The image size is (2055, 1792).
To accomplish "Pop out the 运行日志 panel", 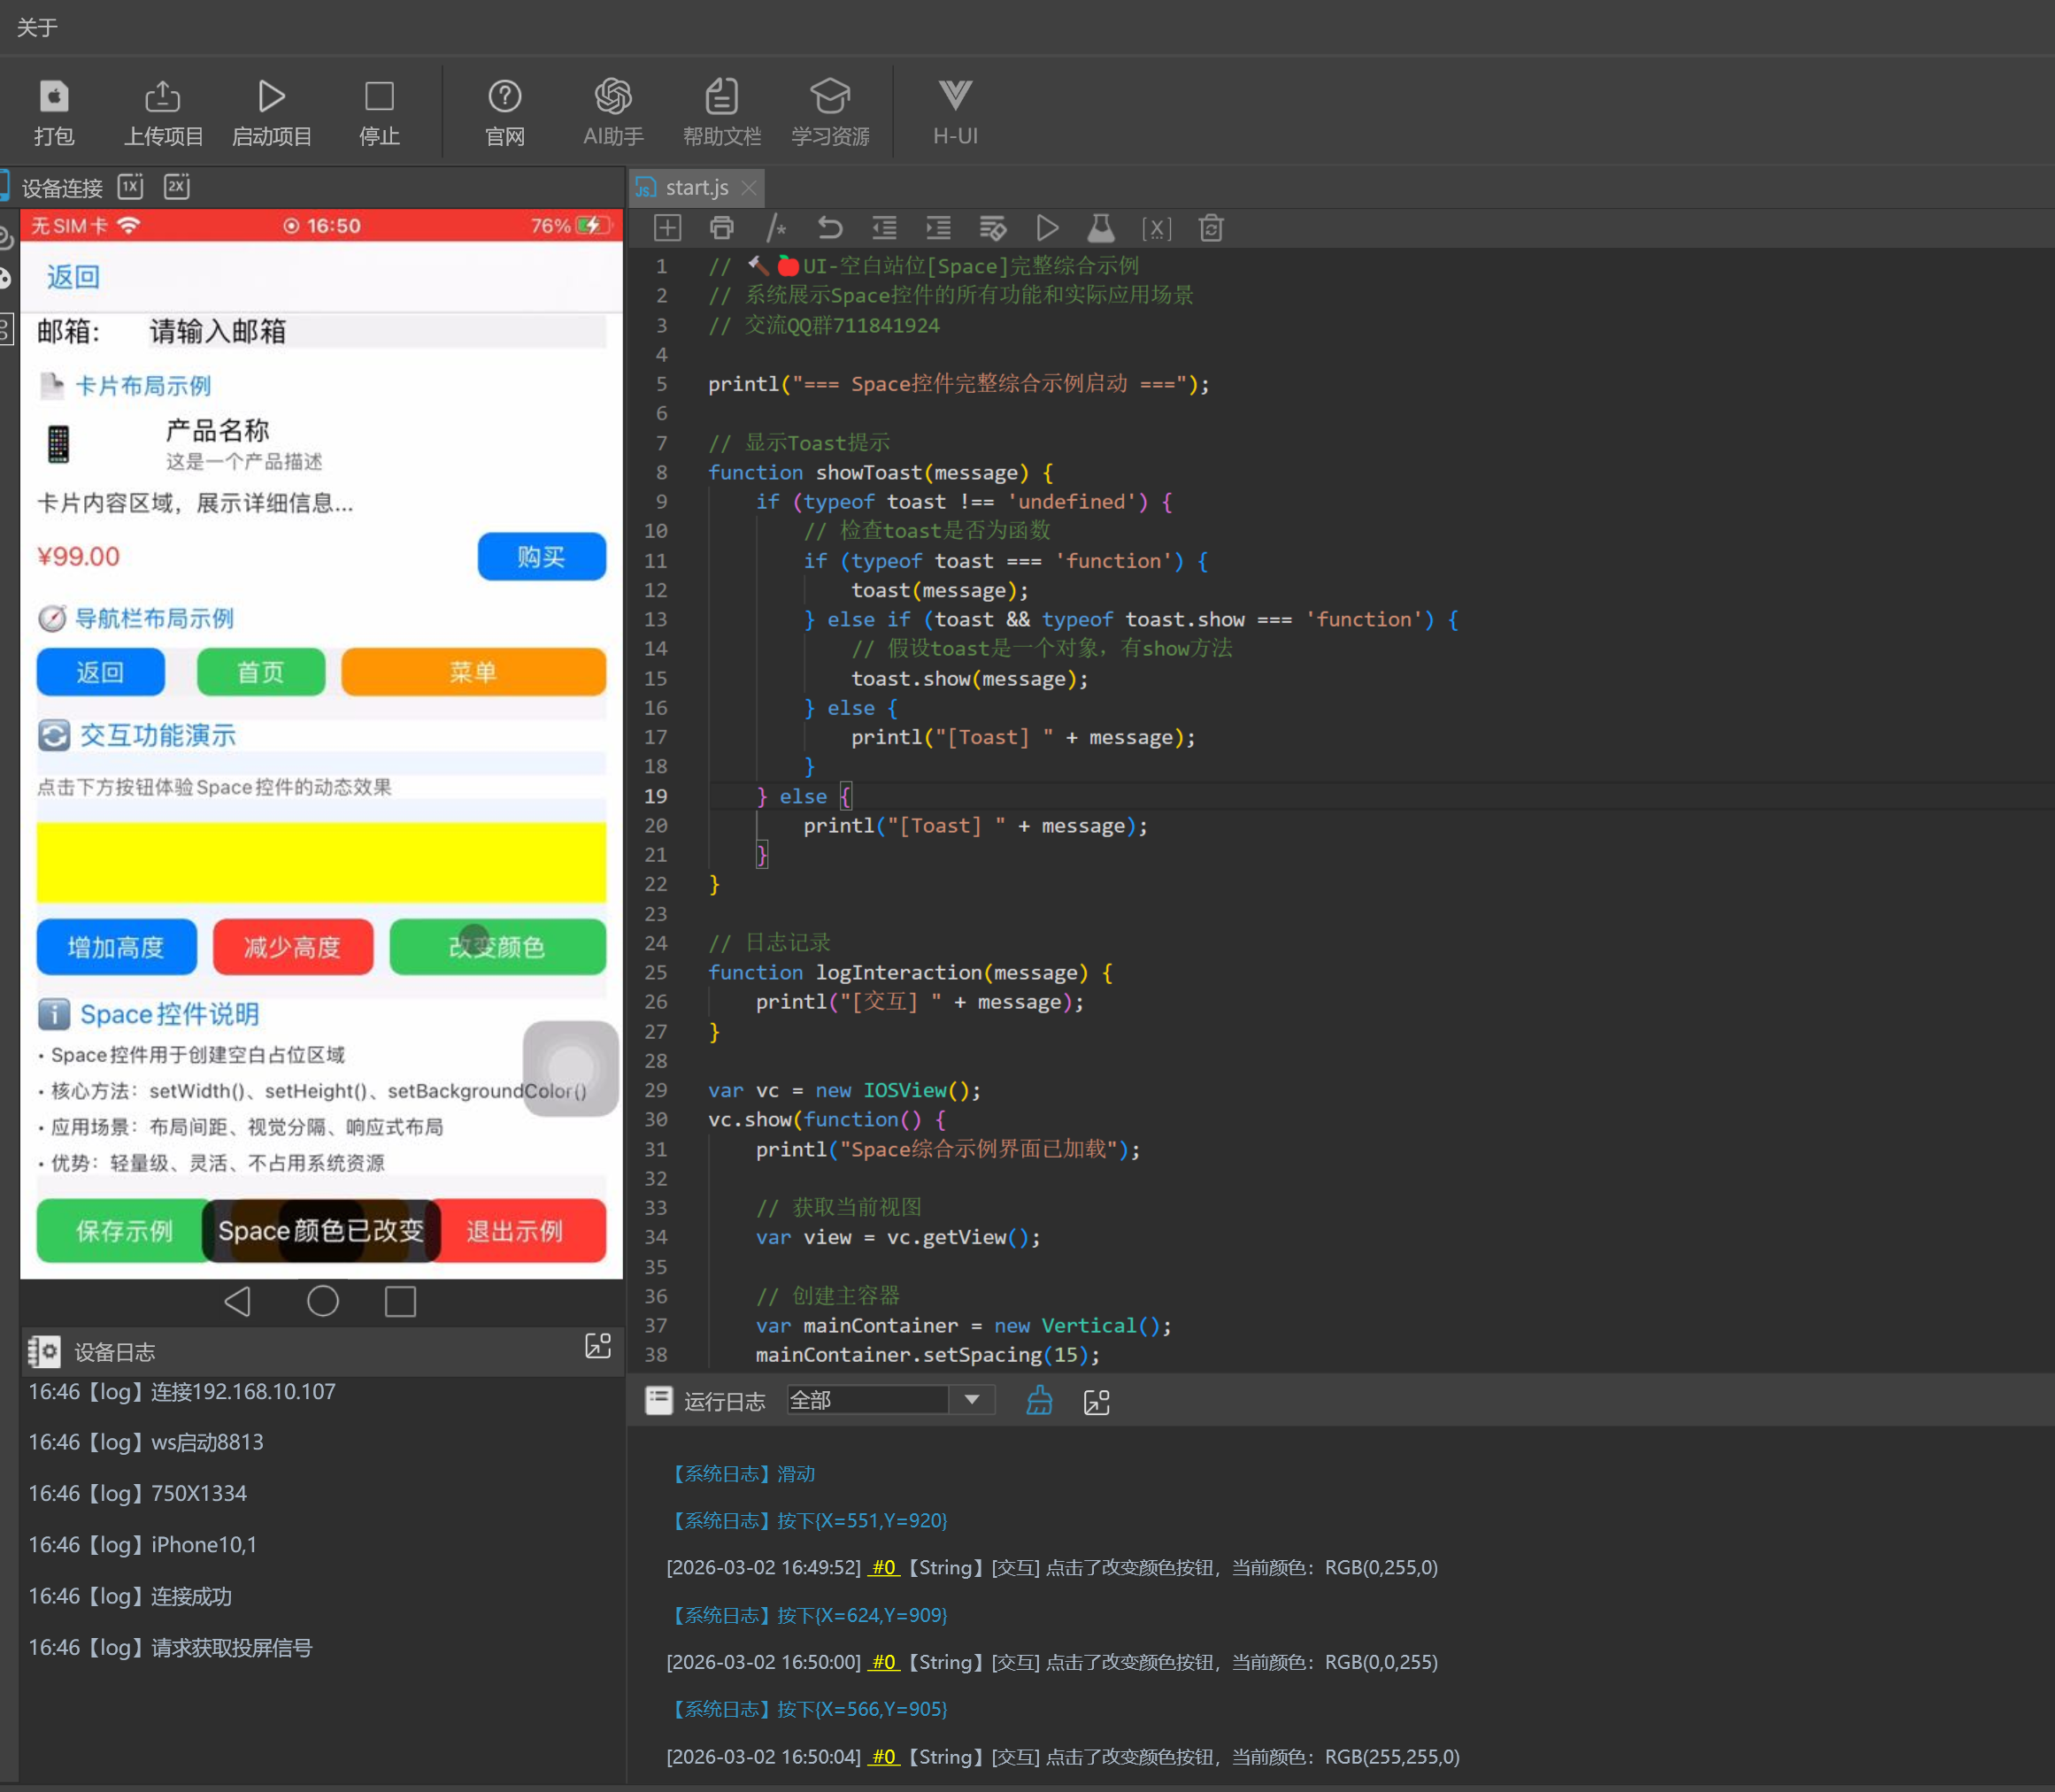I will (x=1096, y=1402).
